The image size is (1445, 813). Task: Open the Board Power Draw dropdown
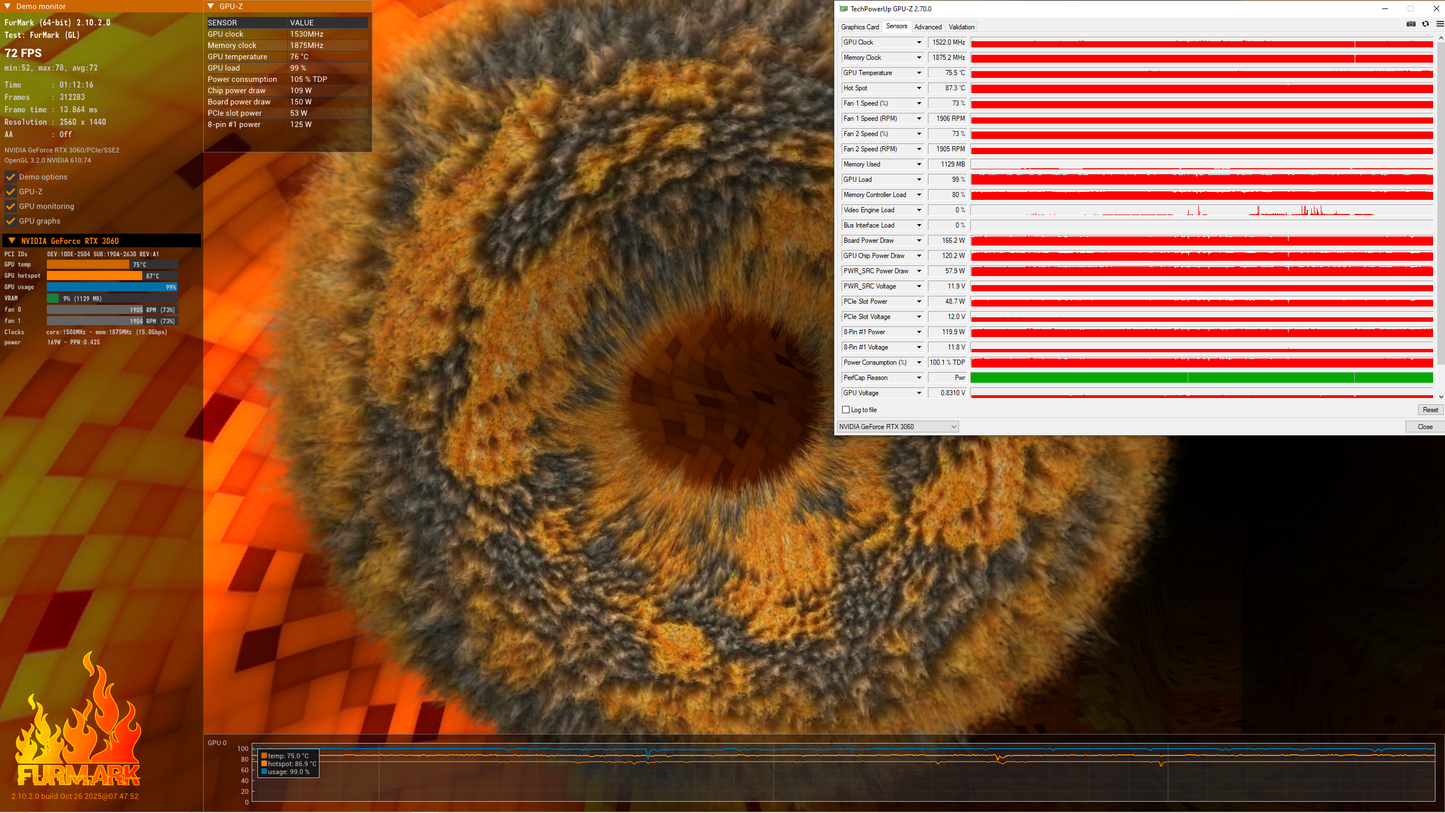pyautogui.click(x=919, y=241)
